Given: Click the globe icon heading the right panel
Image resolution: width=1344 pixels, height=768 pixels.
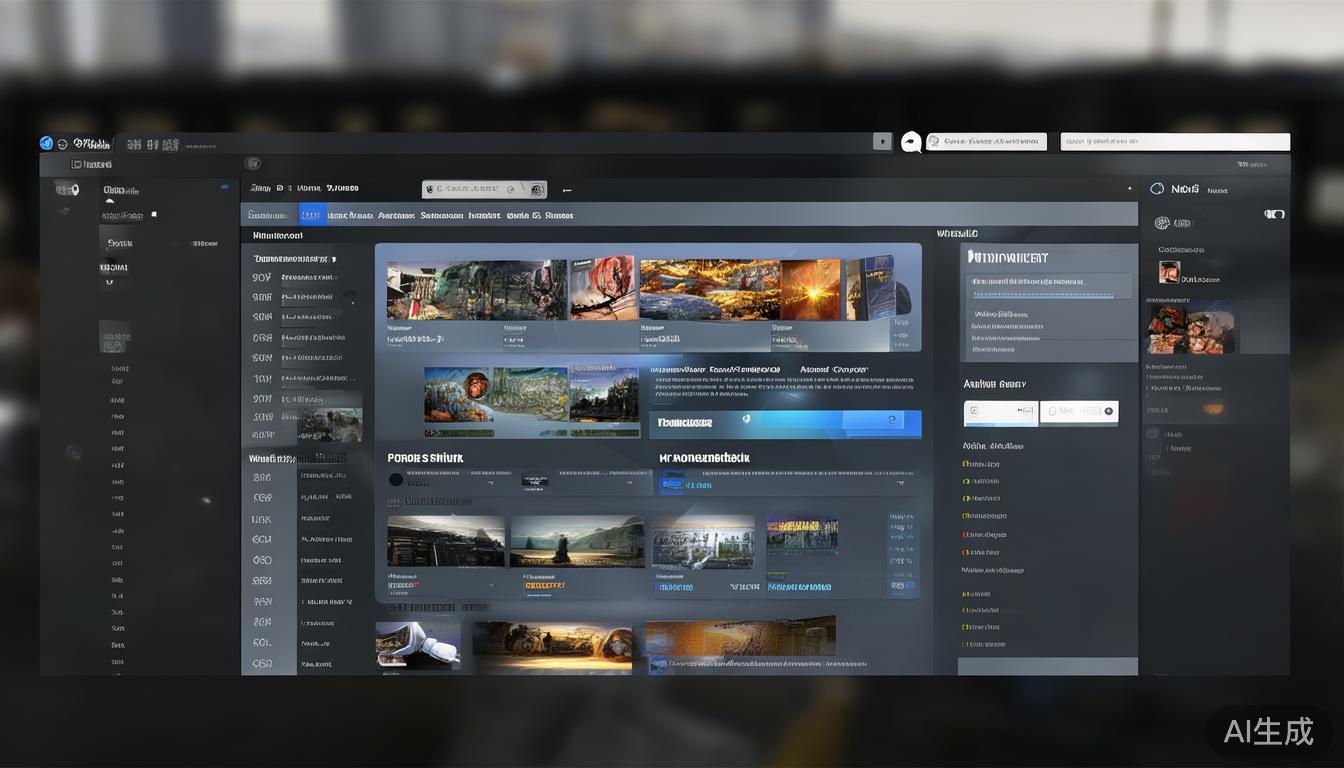Looking at the screenshot, I should [1157, 188].
